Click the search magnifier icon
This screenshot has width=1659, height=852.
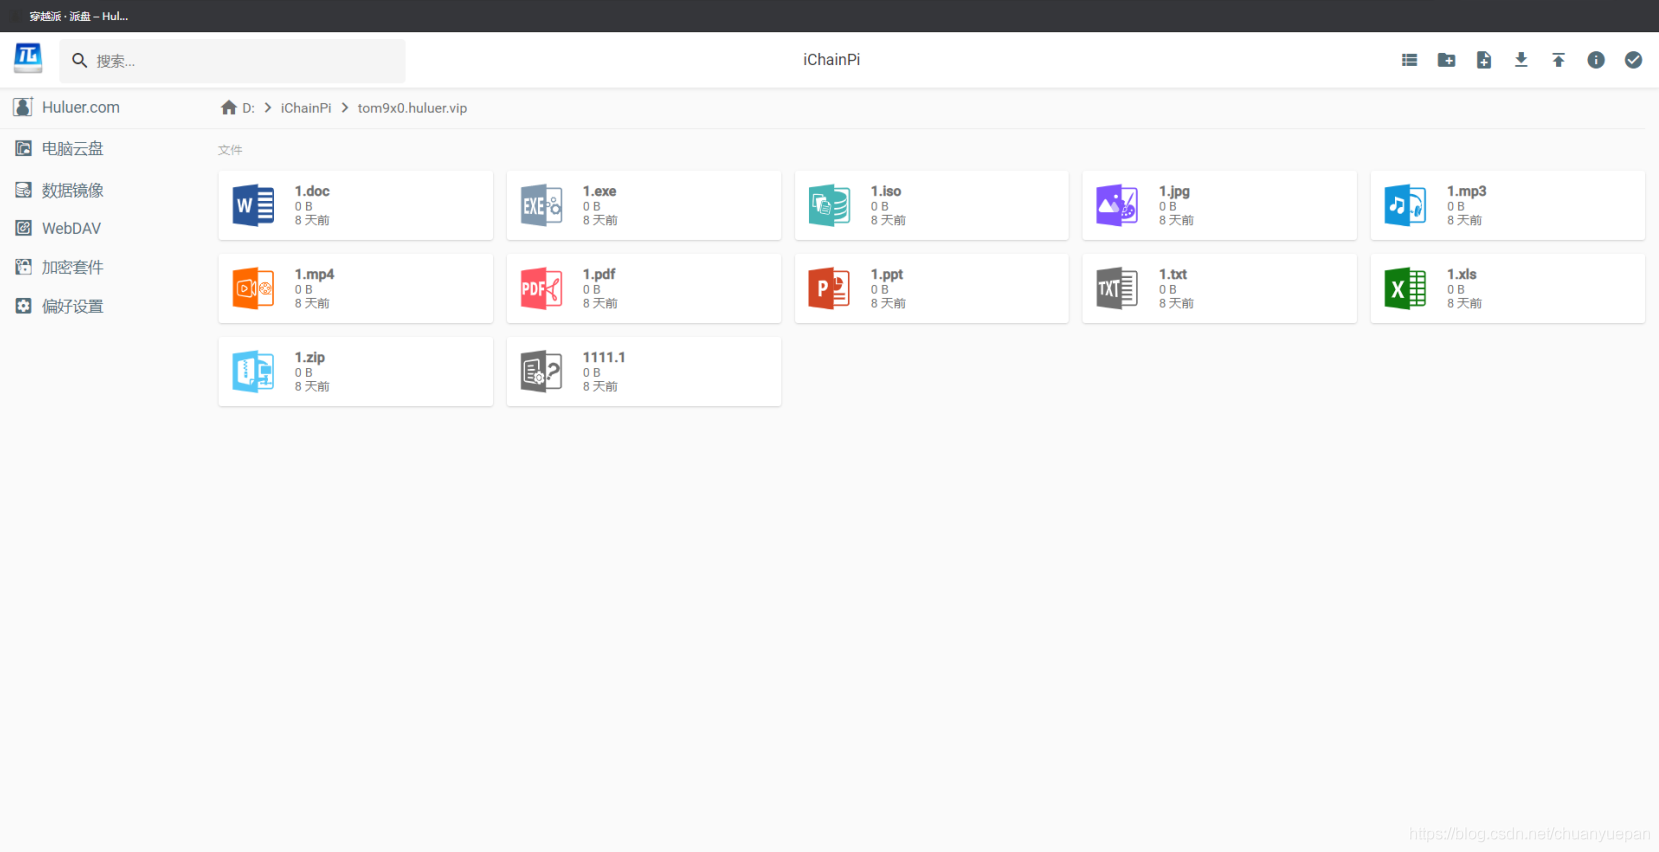80,61
